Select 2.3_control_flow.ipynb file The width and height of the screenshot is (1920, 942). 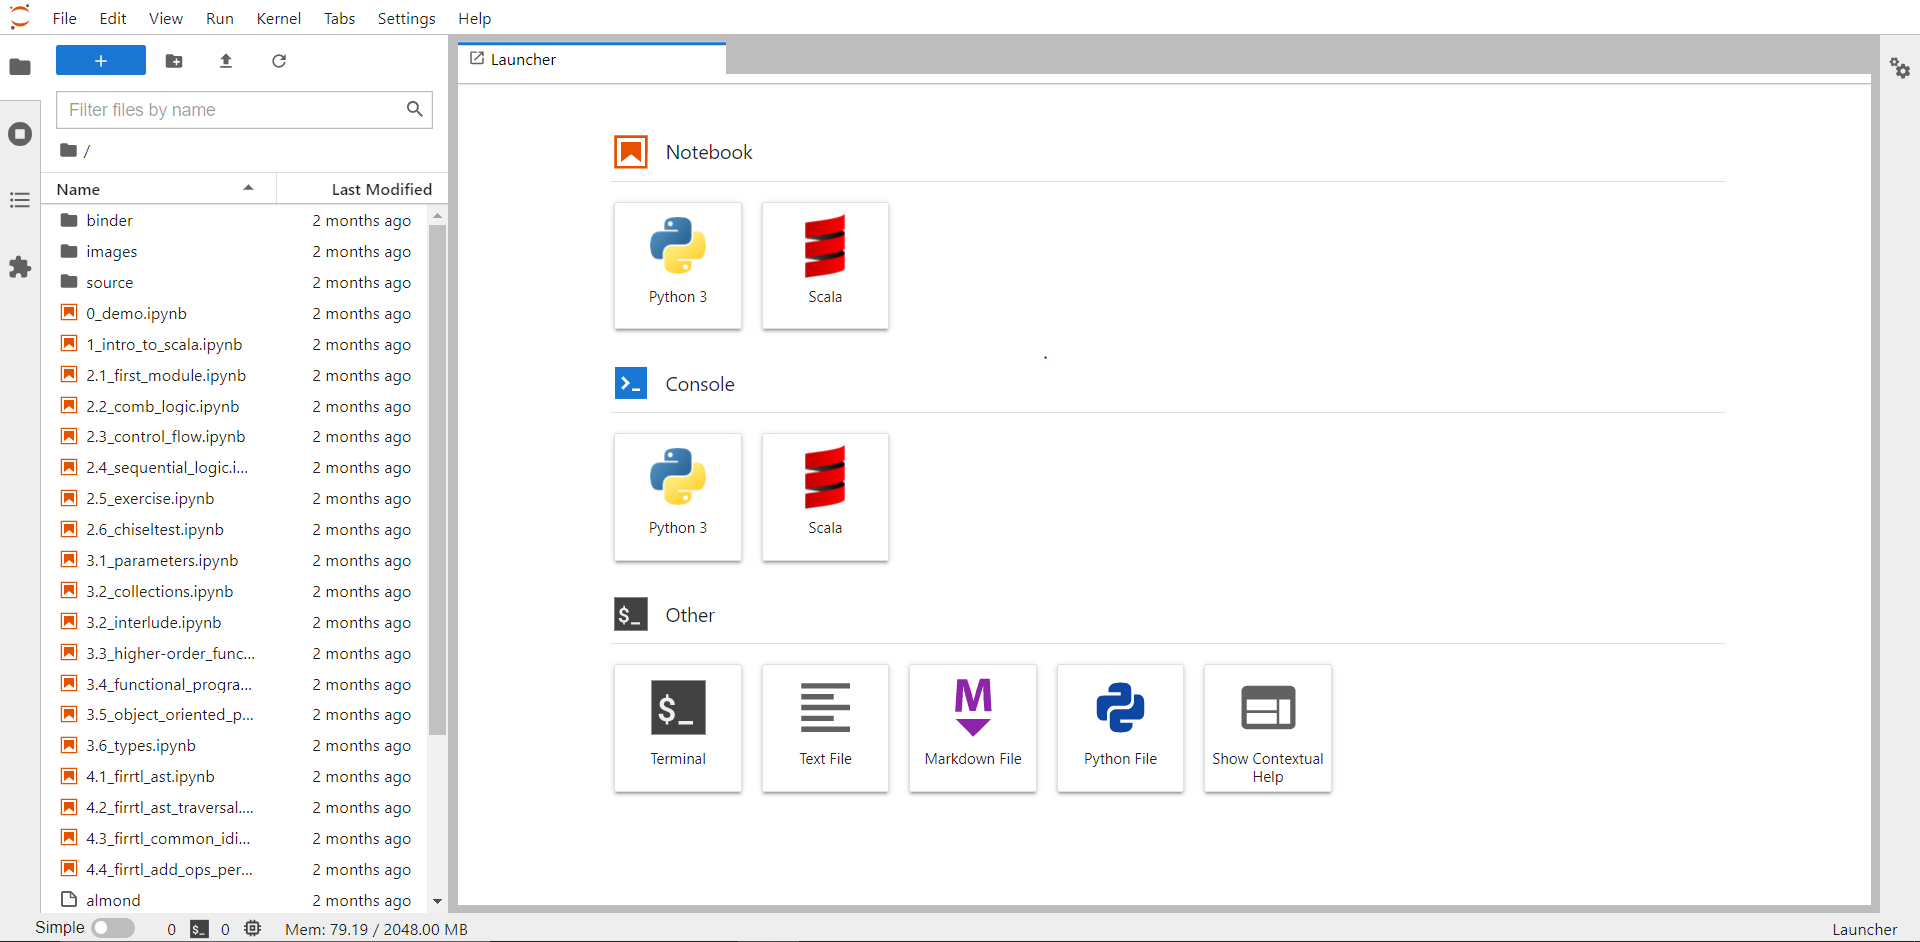point(235,436)
